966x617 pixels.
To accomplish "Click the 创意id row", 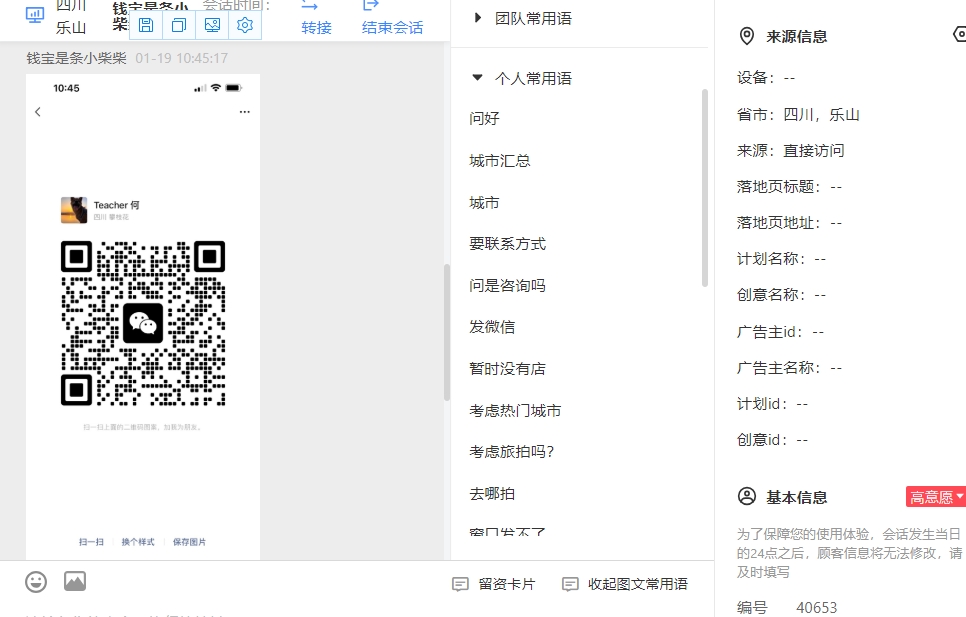I will point(773,440).
